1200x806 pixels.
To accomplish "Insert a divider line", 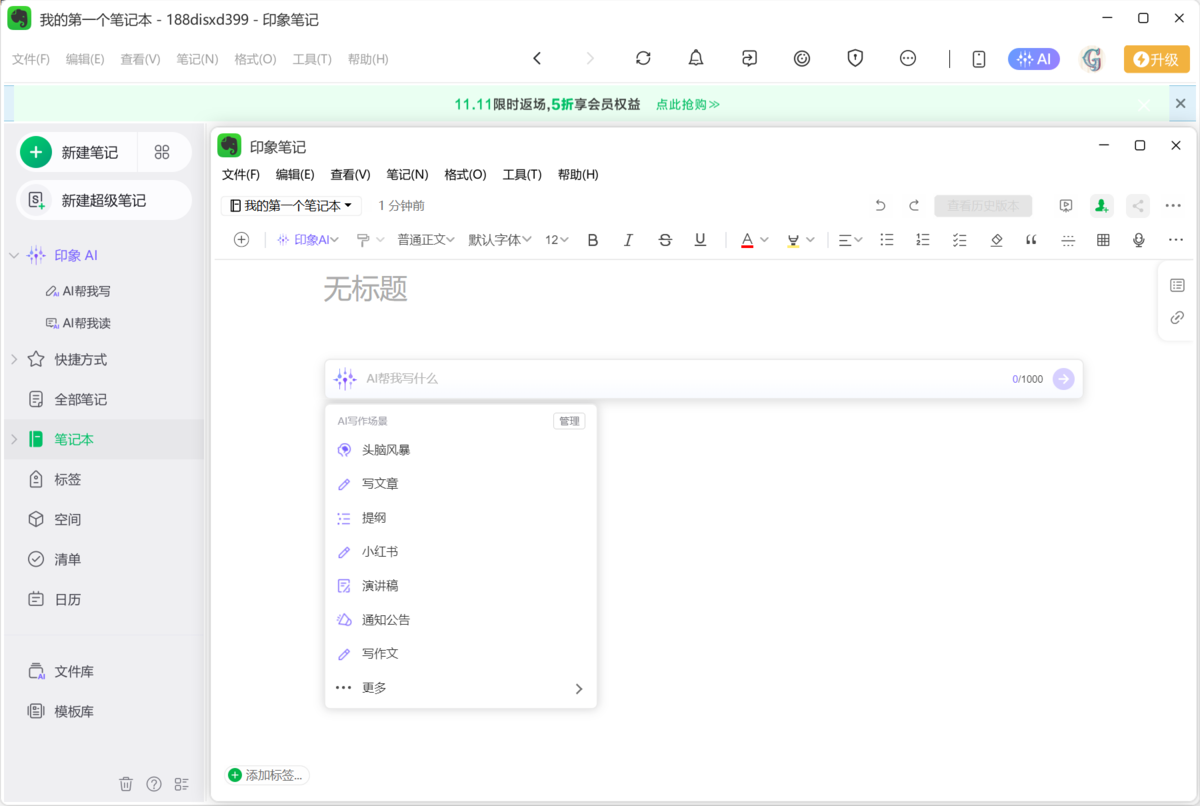I will point(1067,239).
